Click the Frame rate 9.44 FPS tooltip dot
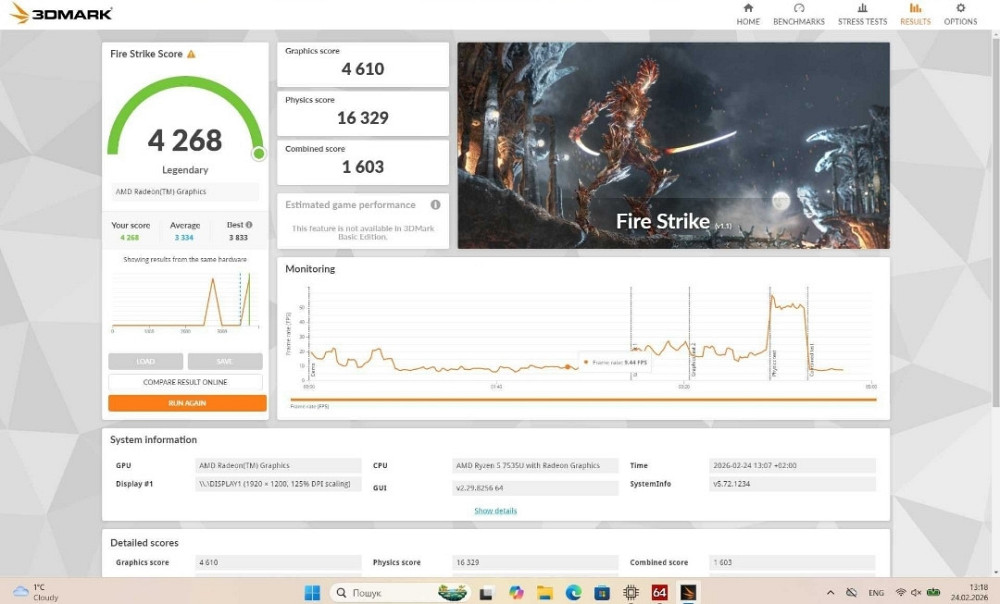This screenshot has height=604, width=1000. click(x=588, y=363)
